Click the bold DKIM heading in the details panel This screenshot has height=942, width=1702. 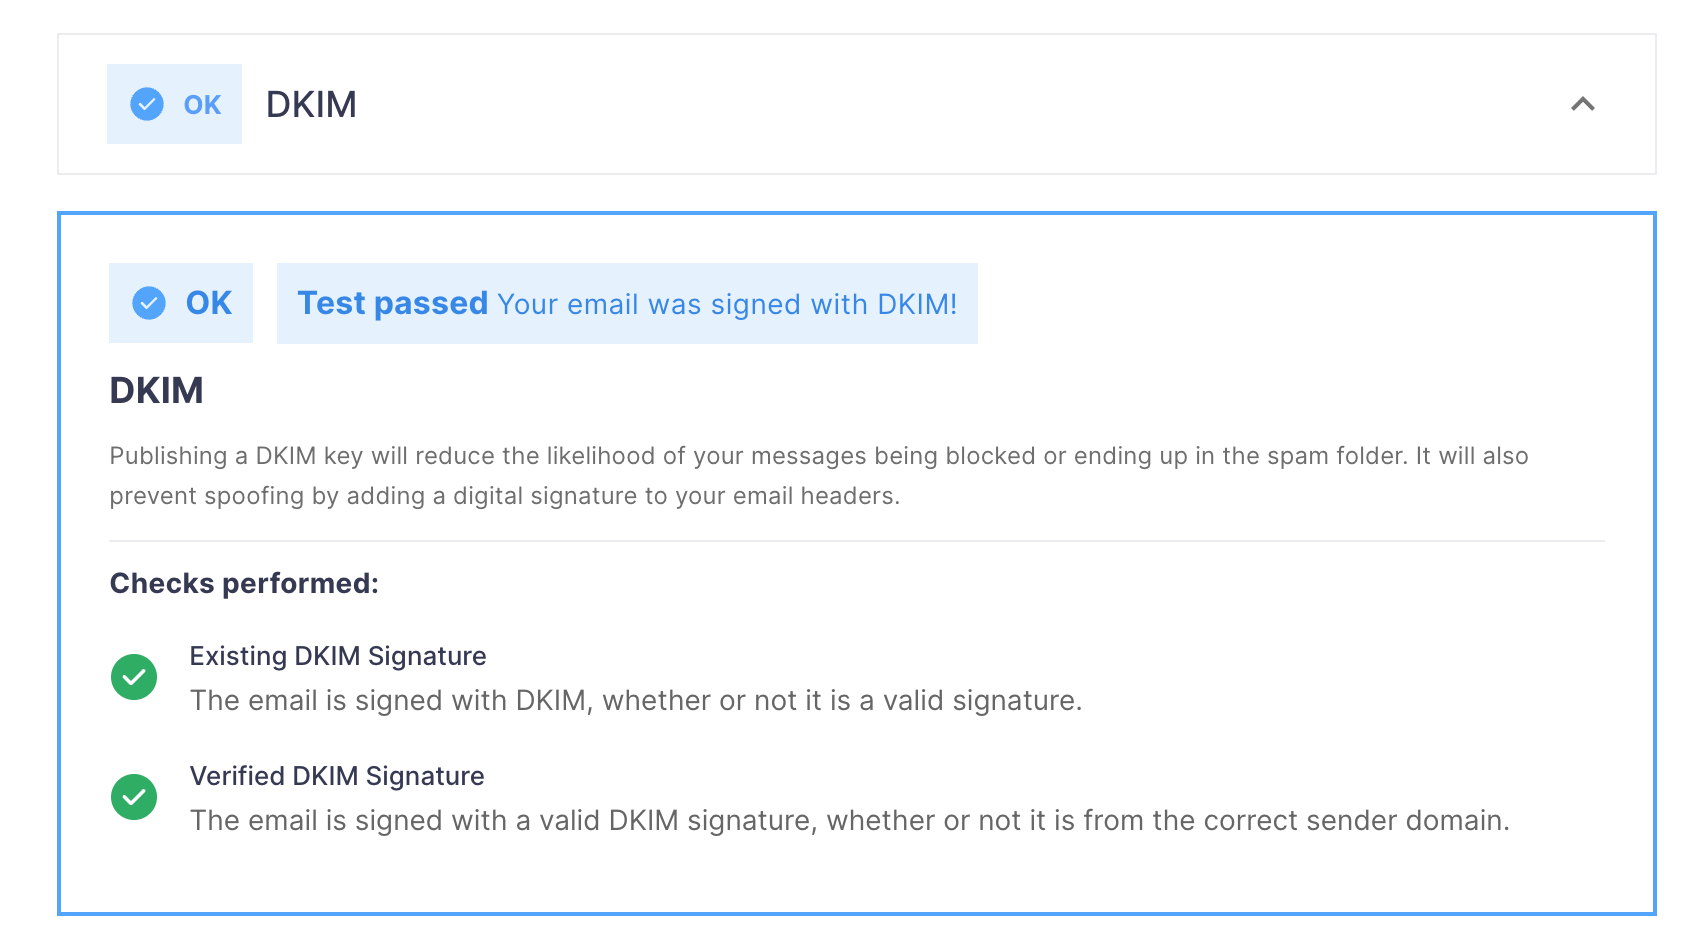(156, 390)
